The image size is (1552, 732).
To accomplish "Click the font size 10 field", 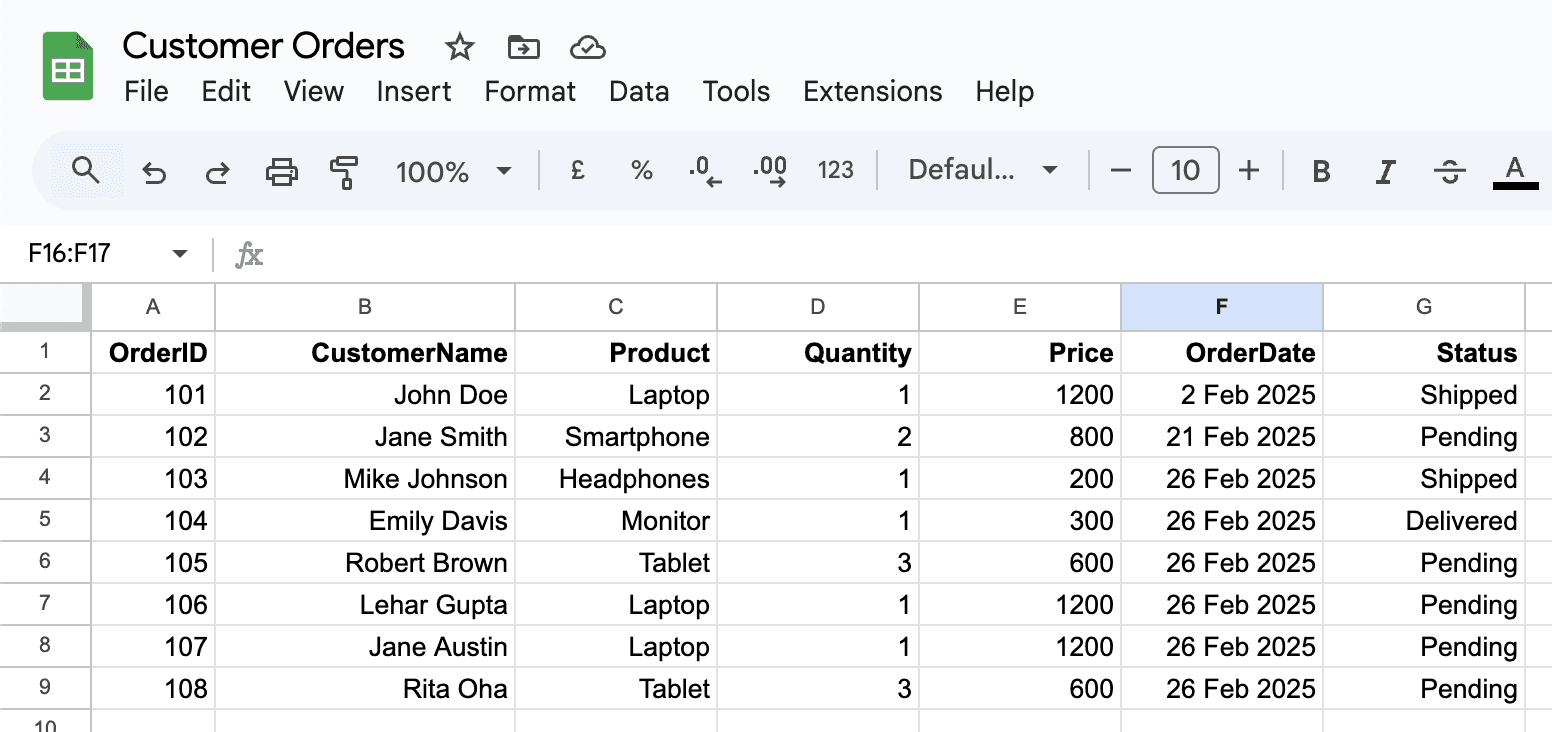I will point(1185,170).
